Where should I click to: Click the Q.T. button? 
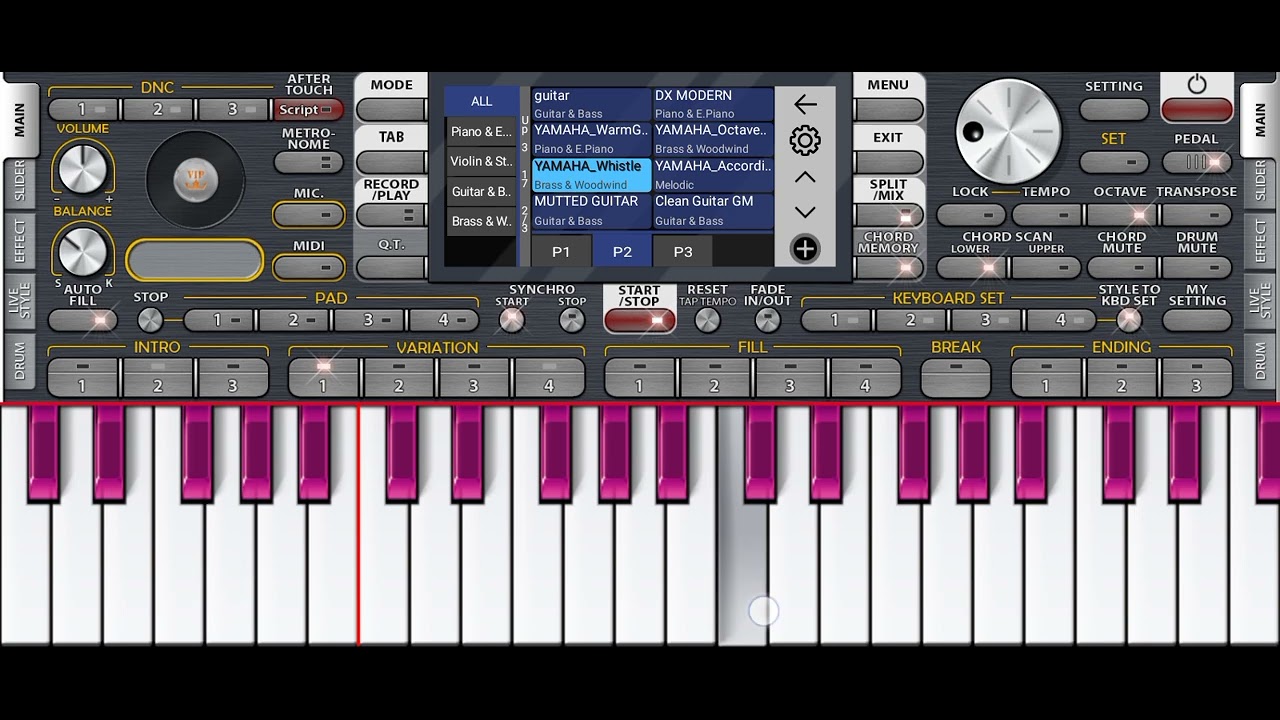[391, 267]
